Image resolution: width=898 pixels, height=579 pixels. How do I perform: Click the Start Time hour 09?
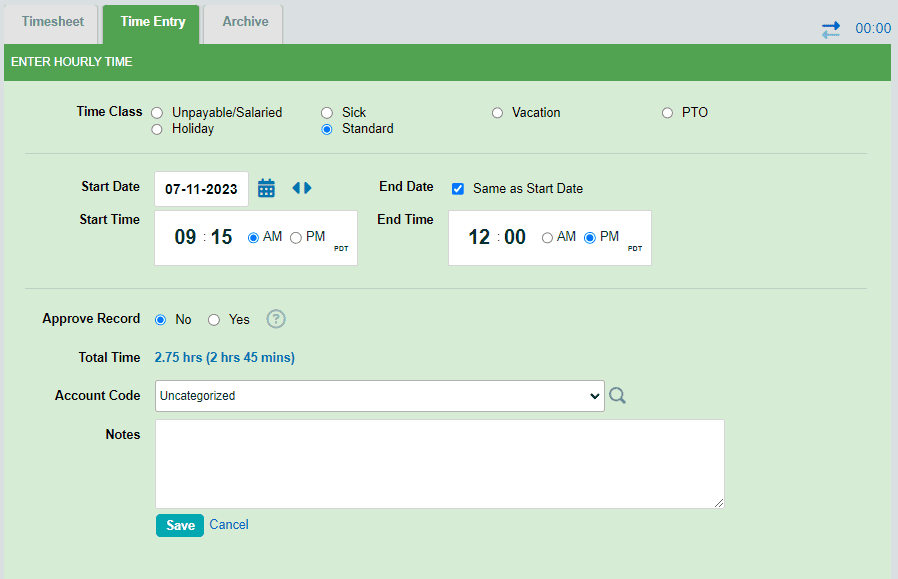point(185,237)
